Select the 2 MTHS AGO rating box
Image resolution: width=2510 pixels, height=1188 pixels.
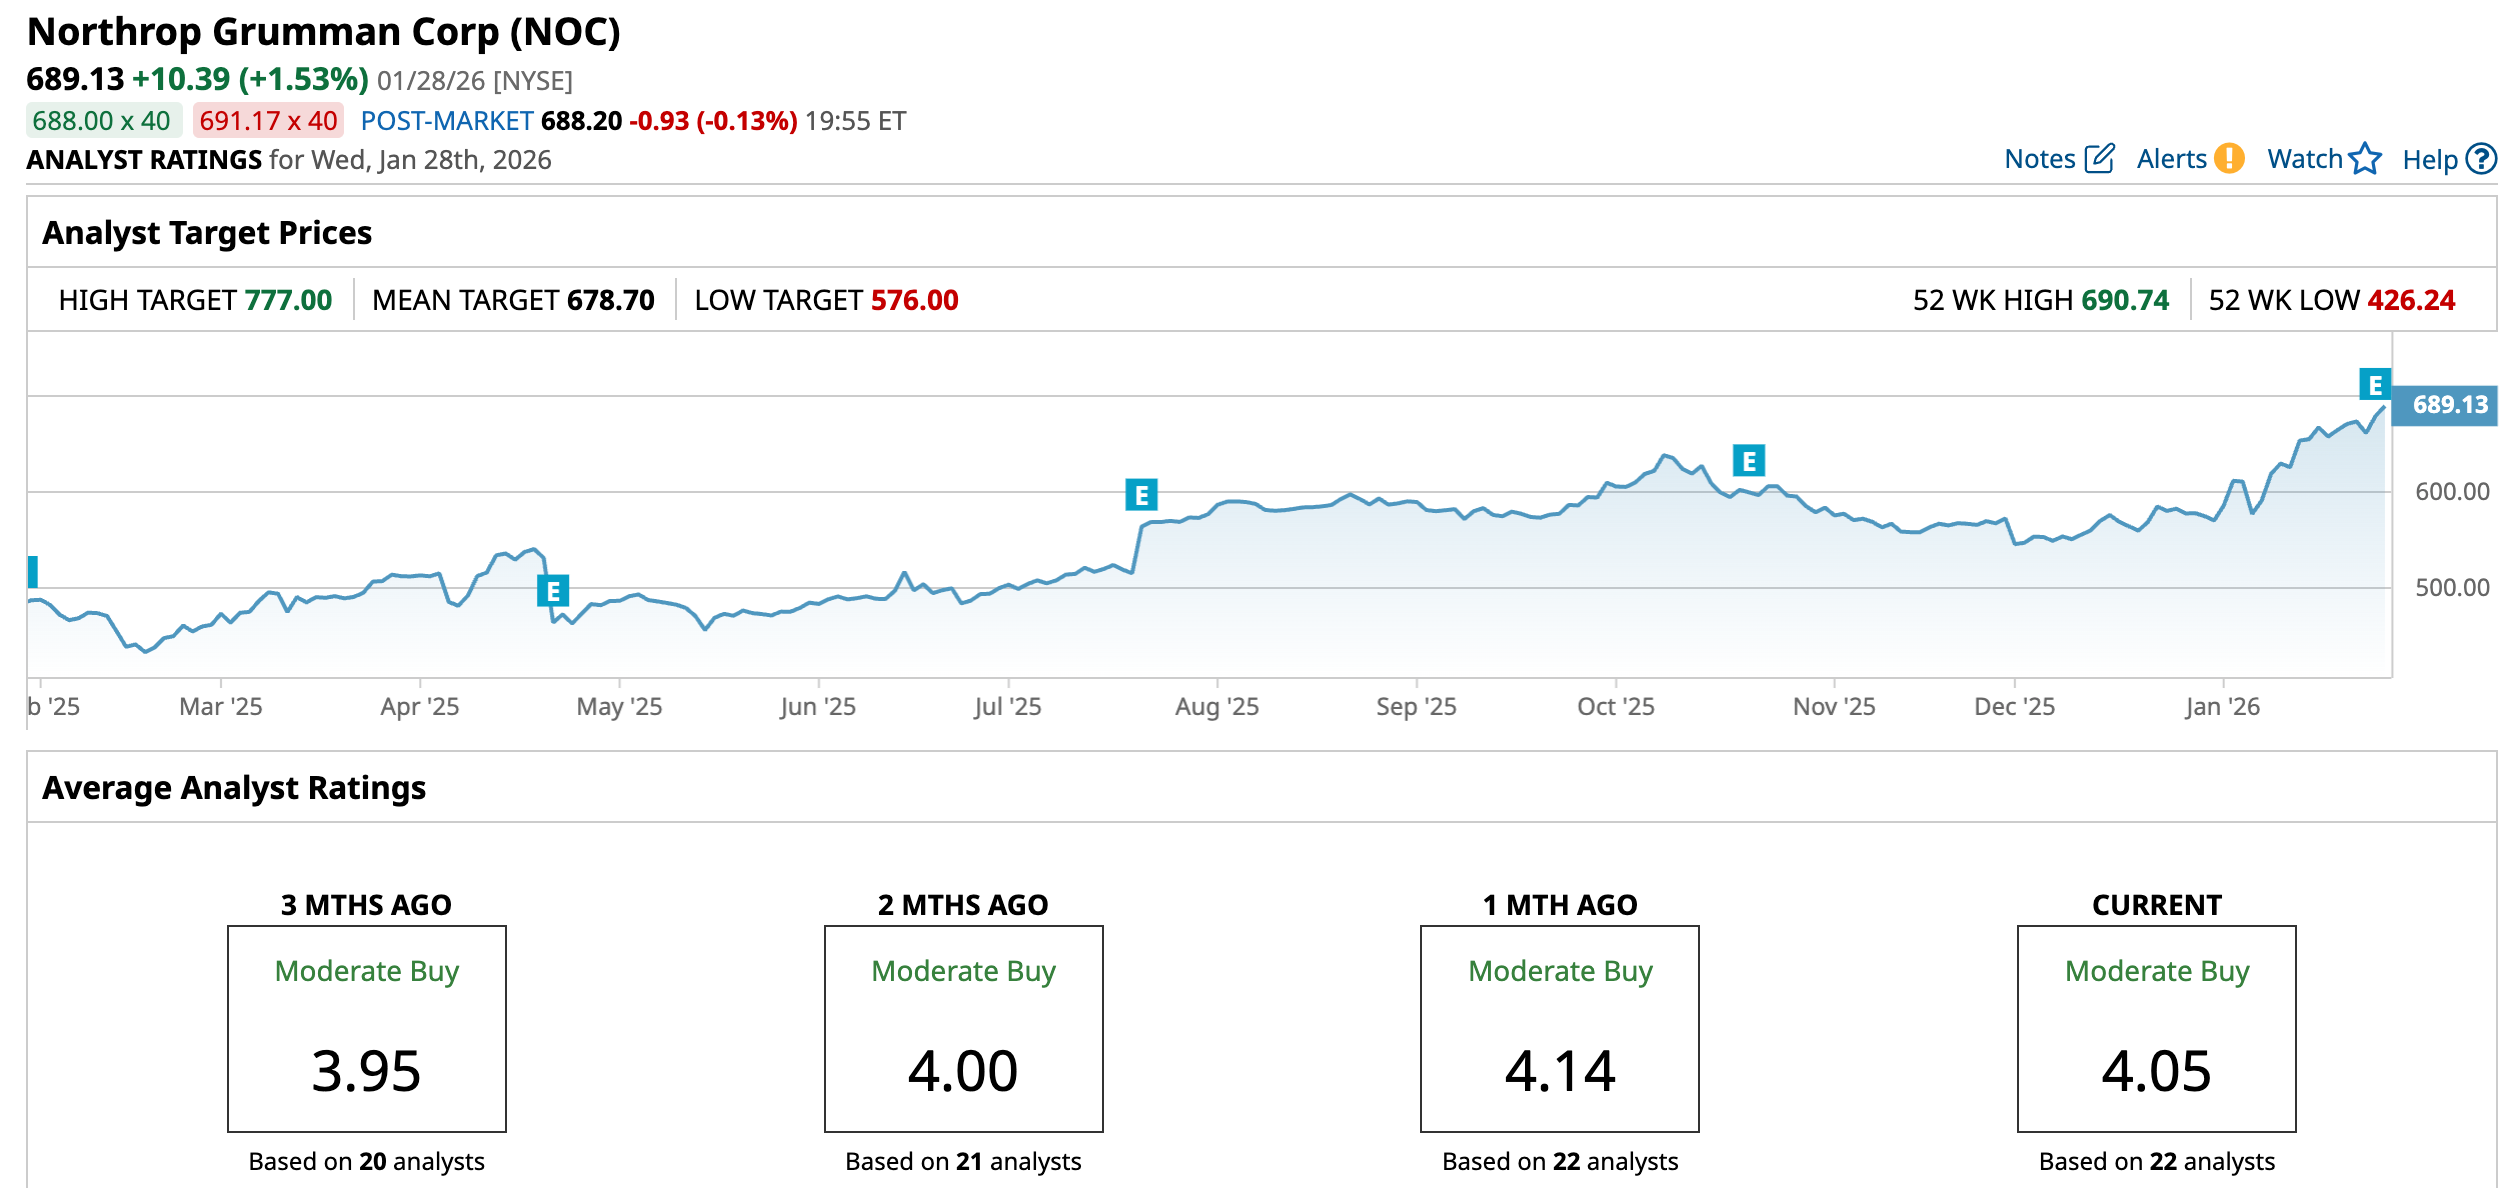pyautogui.click(x=963, y=1028)
